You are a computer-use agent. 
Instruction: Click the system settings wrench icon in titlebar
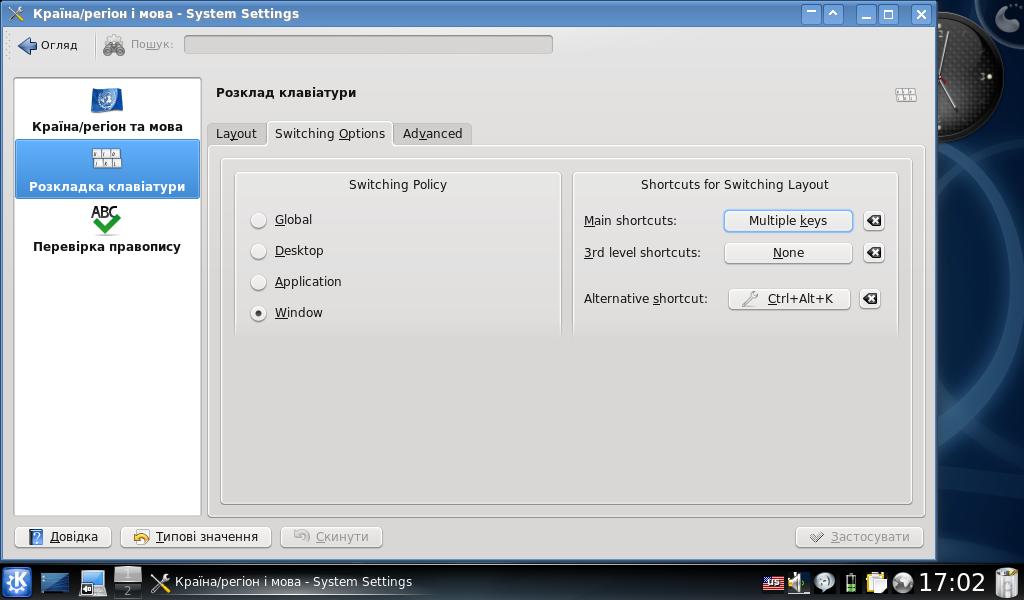pyautogui.click(x=16, y=14)
